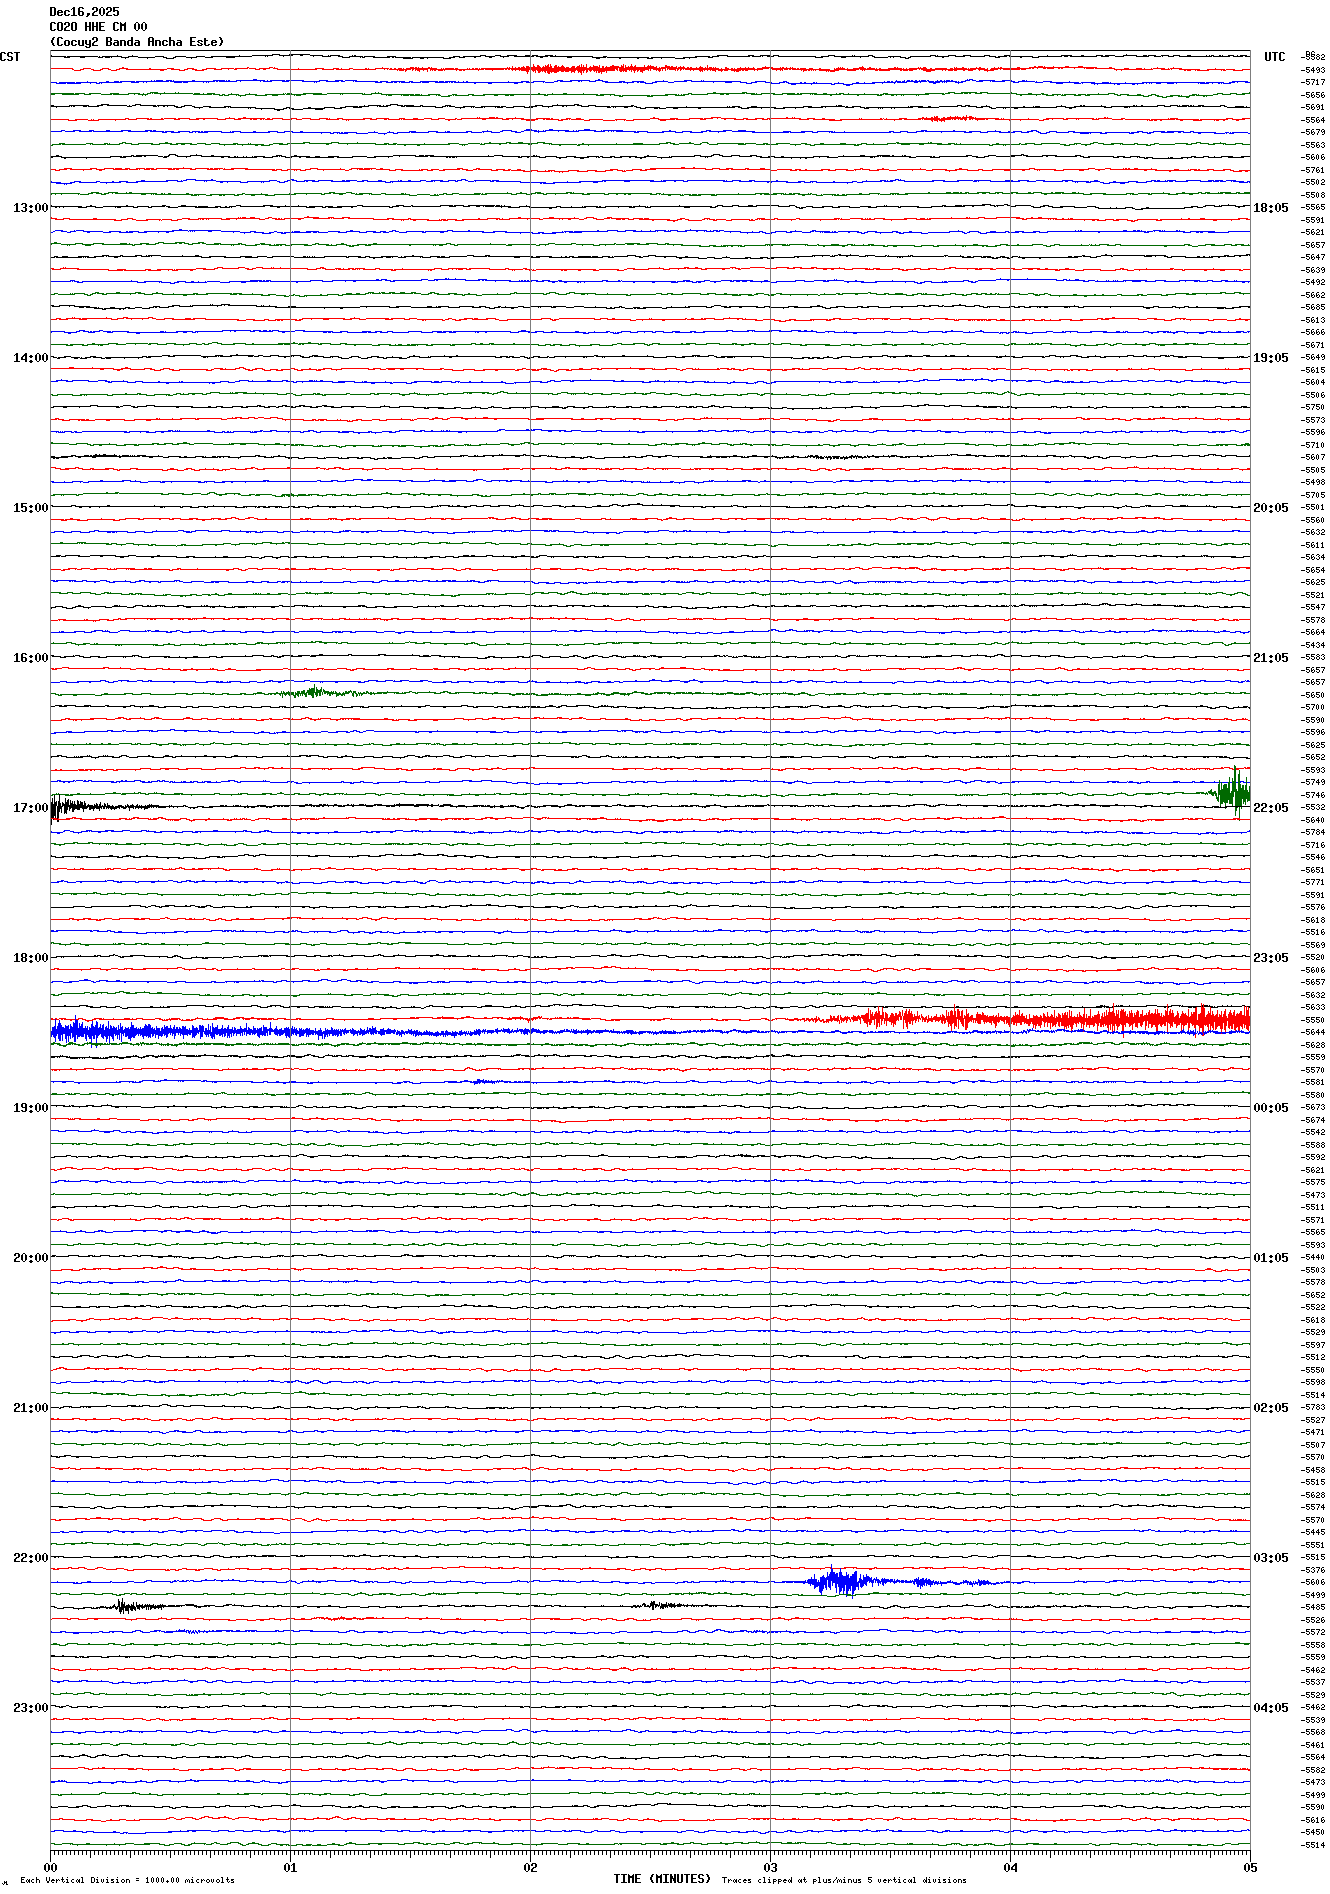This screenshot has height=1894, width=1330.
Task: Select the 04 minute mark on the bottom axis
Action: click(x=1010, y=1867)
